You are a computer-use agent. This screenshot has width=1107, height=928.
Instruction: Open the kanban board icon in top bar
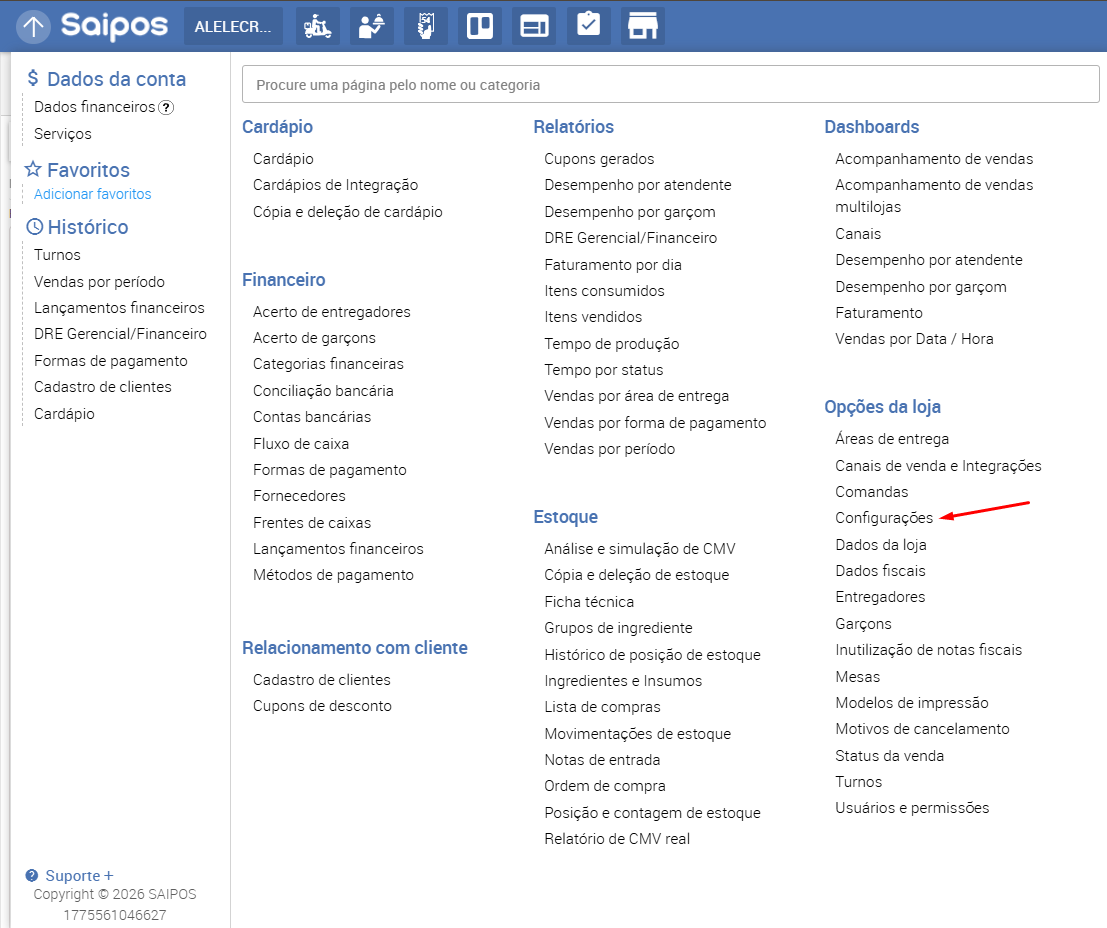point(480,26)
